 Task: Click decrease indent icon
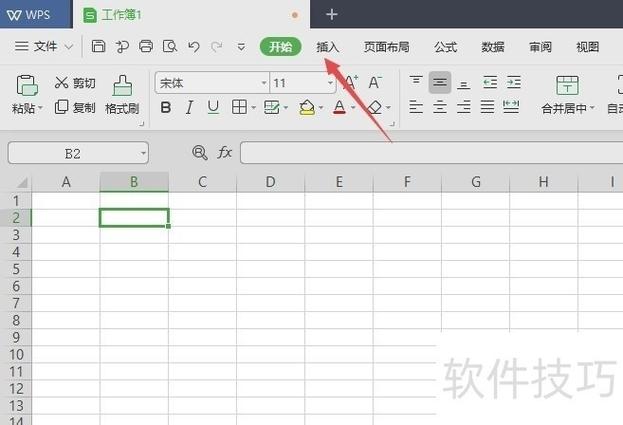[x=490, y=83]
